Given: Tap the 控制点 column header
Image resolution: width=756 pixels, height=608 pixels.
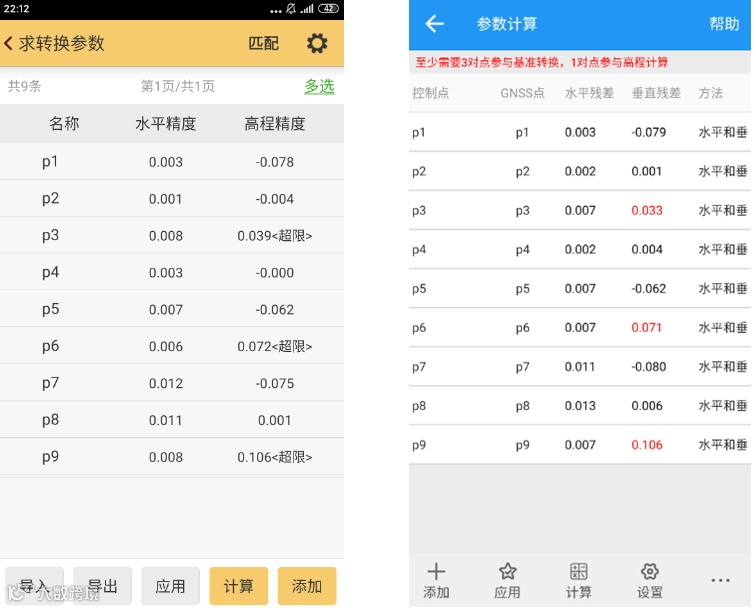Looking at the screenshot, I should [430, 93].
